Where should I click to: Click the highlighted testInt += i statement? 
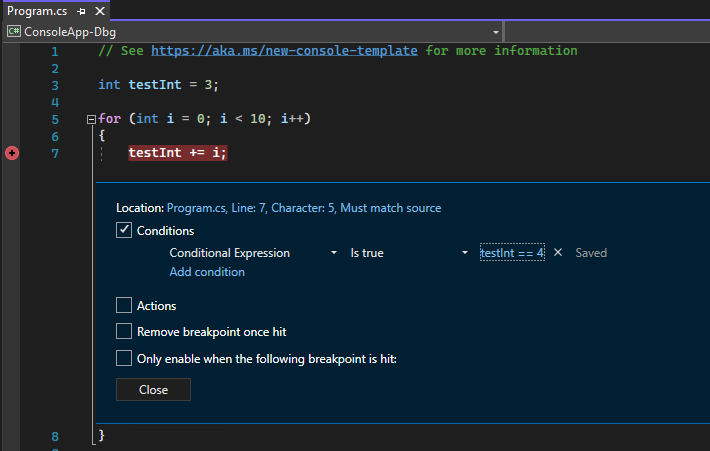coord(178,153)
